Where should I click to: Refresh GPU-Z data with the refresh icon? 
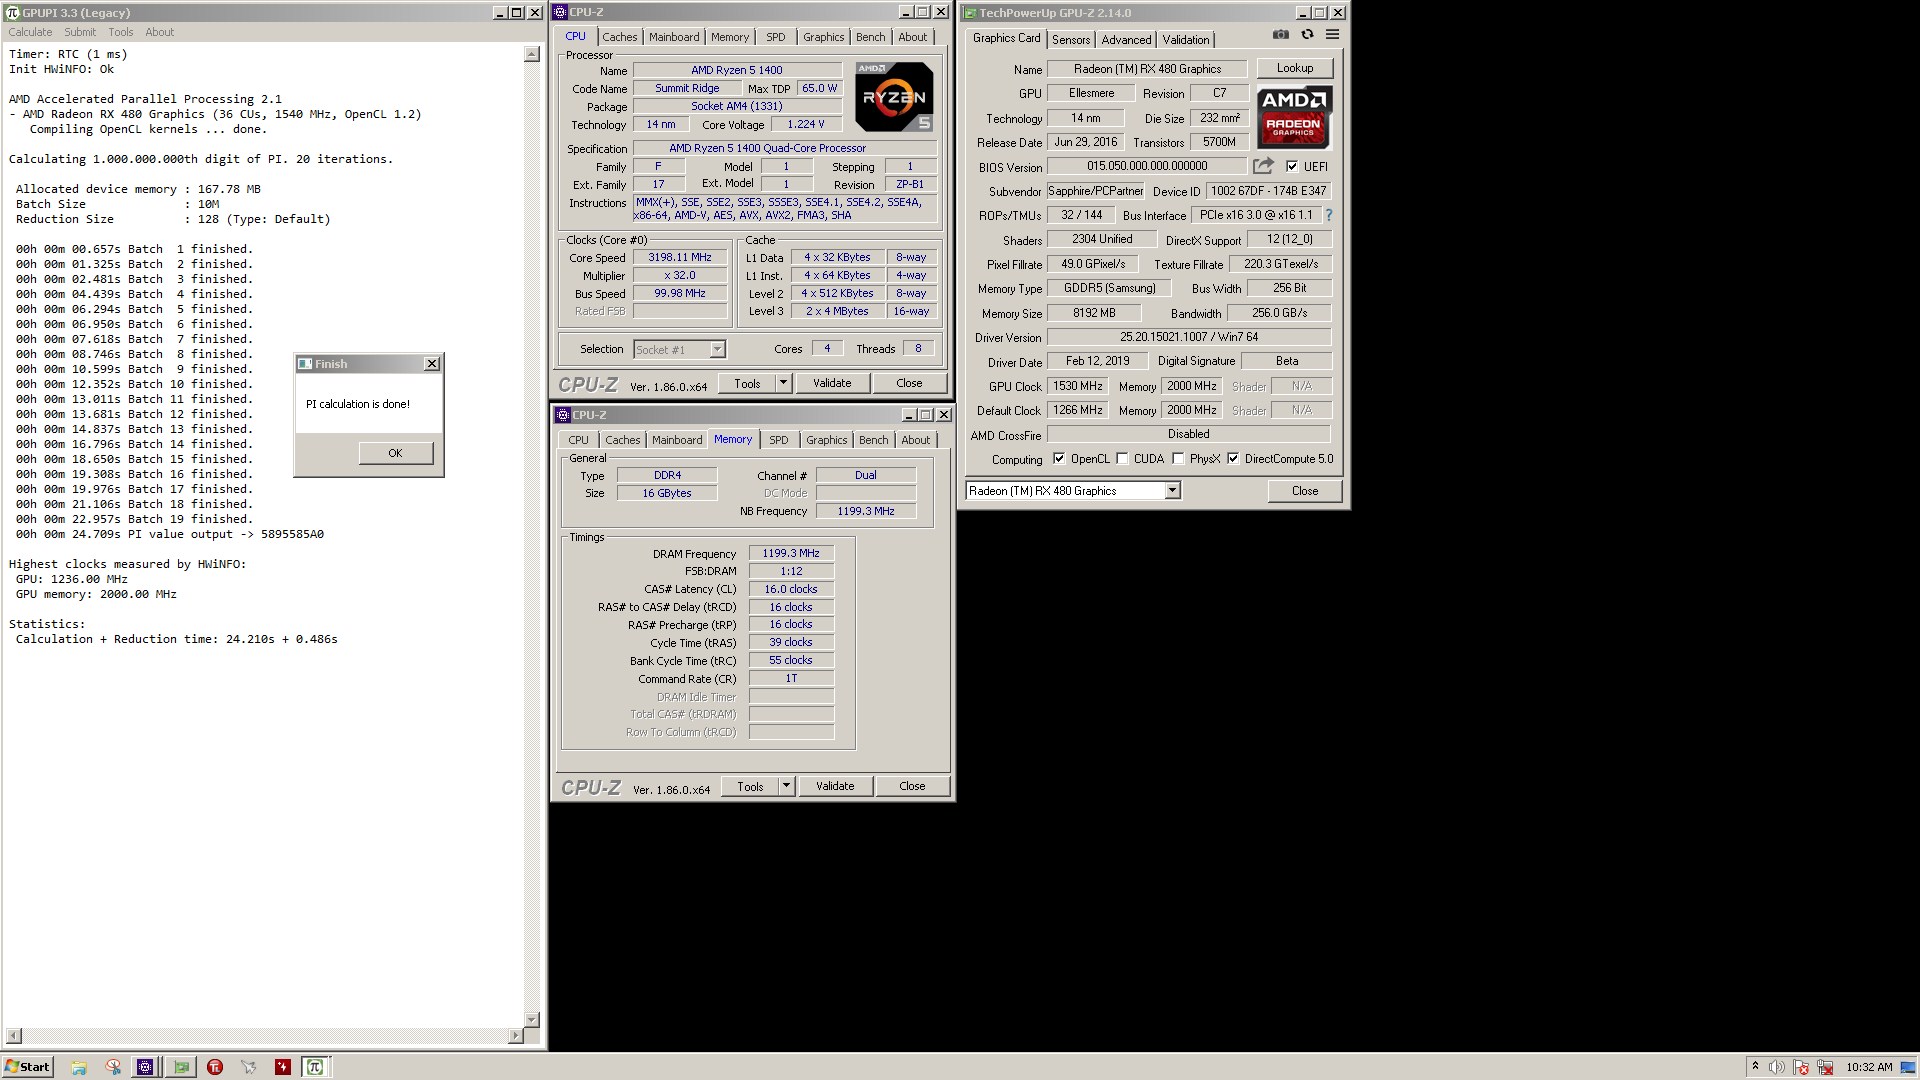pyautogui.click(x=1307, y=34)
